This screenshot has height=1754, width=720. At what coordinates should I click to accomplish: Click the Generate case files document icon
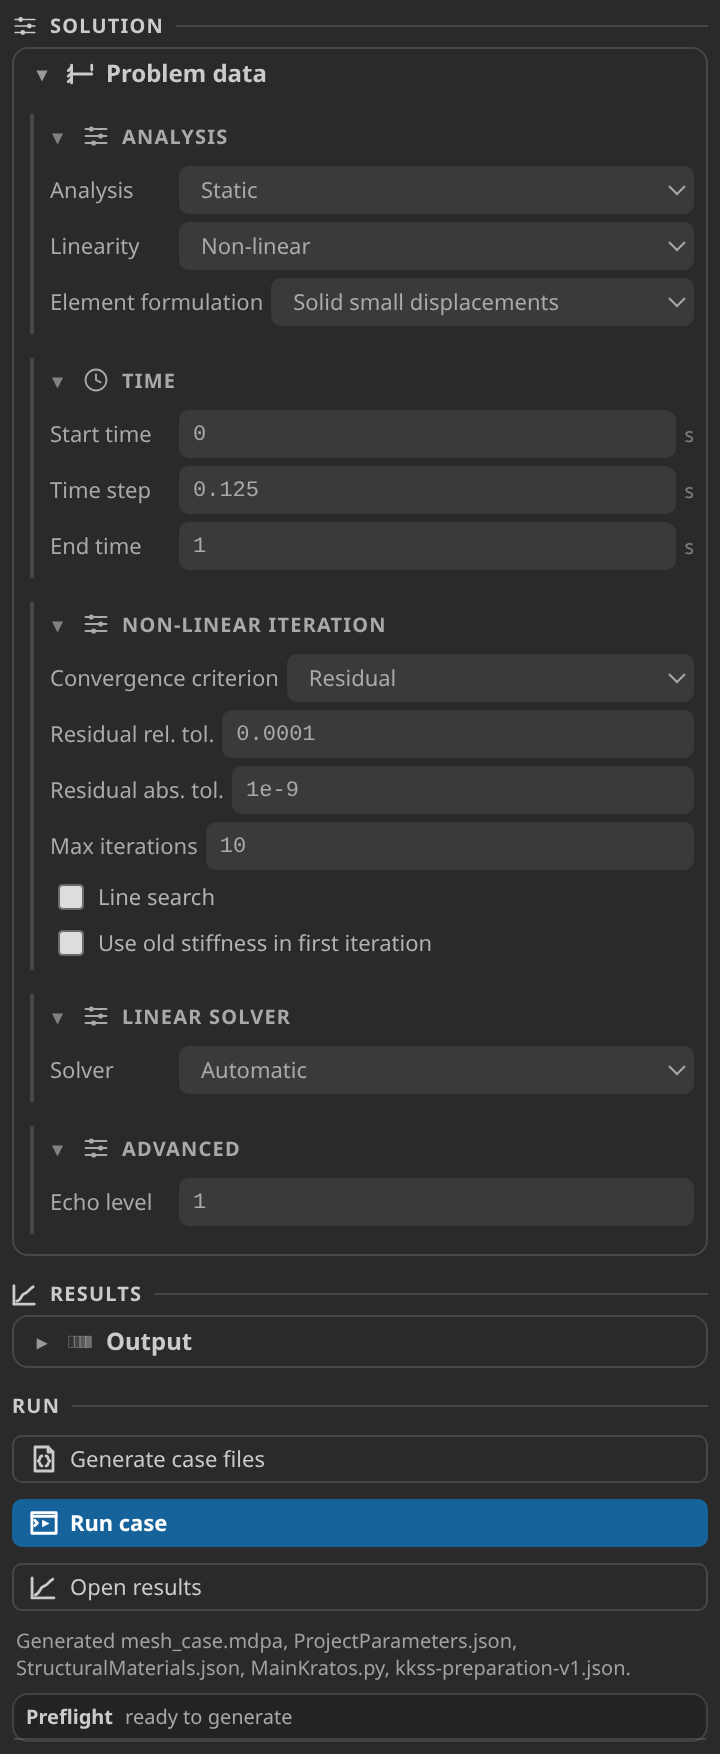pos(44,1459)
